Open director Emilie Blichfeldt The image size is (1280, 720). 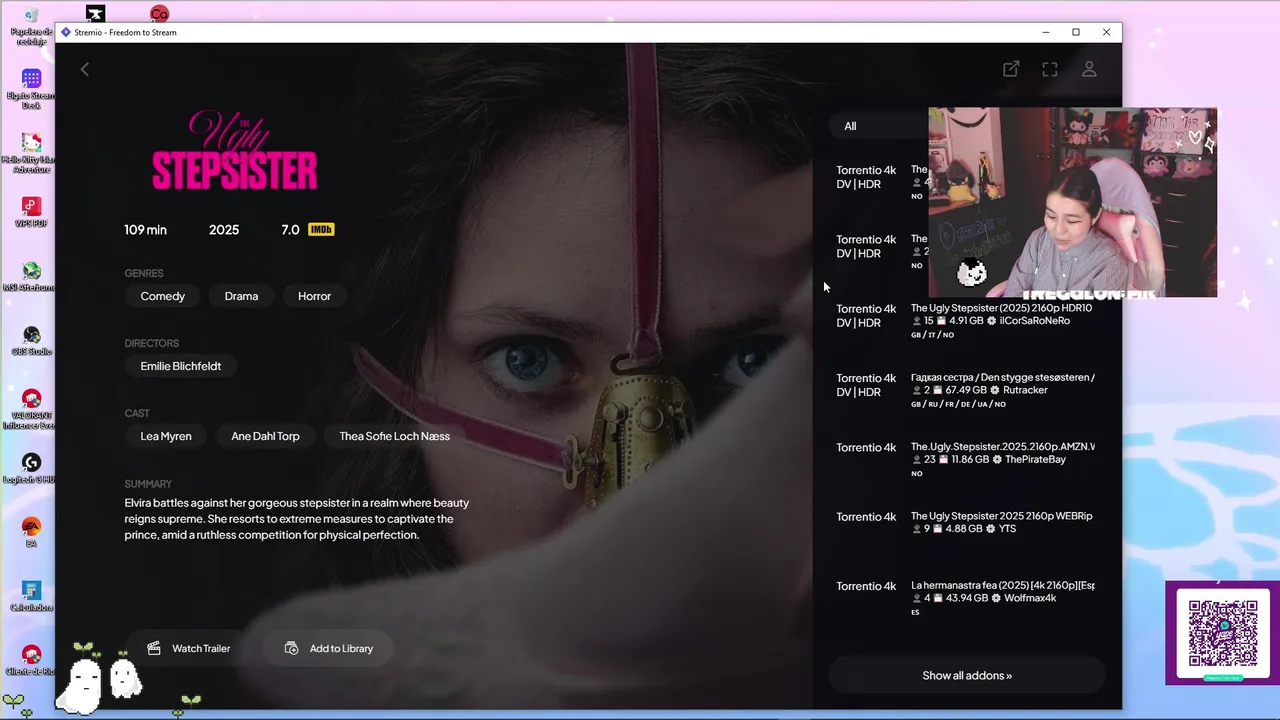pos(181,366)
